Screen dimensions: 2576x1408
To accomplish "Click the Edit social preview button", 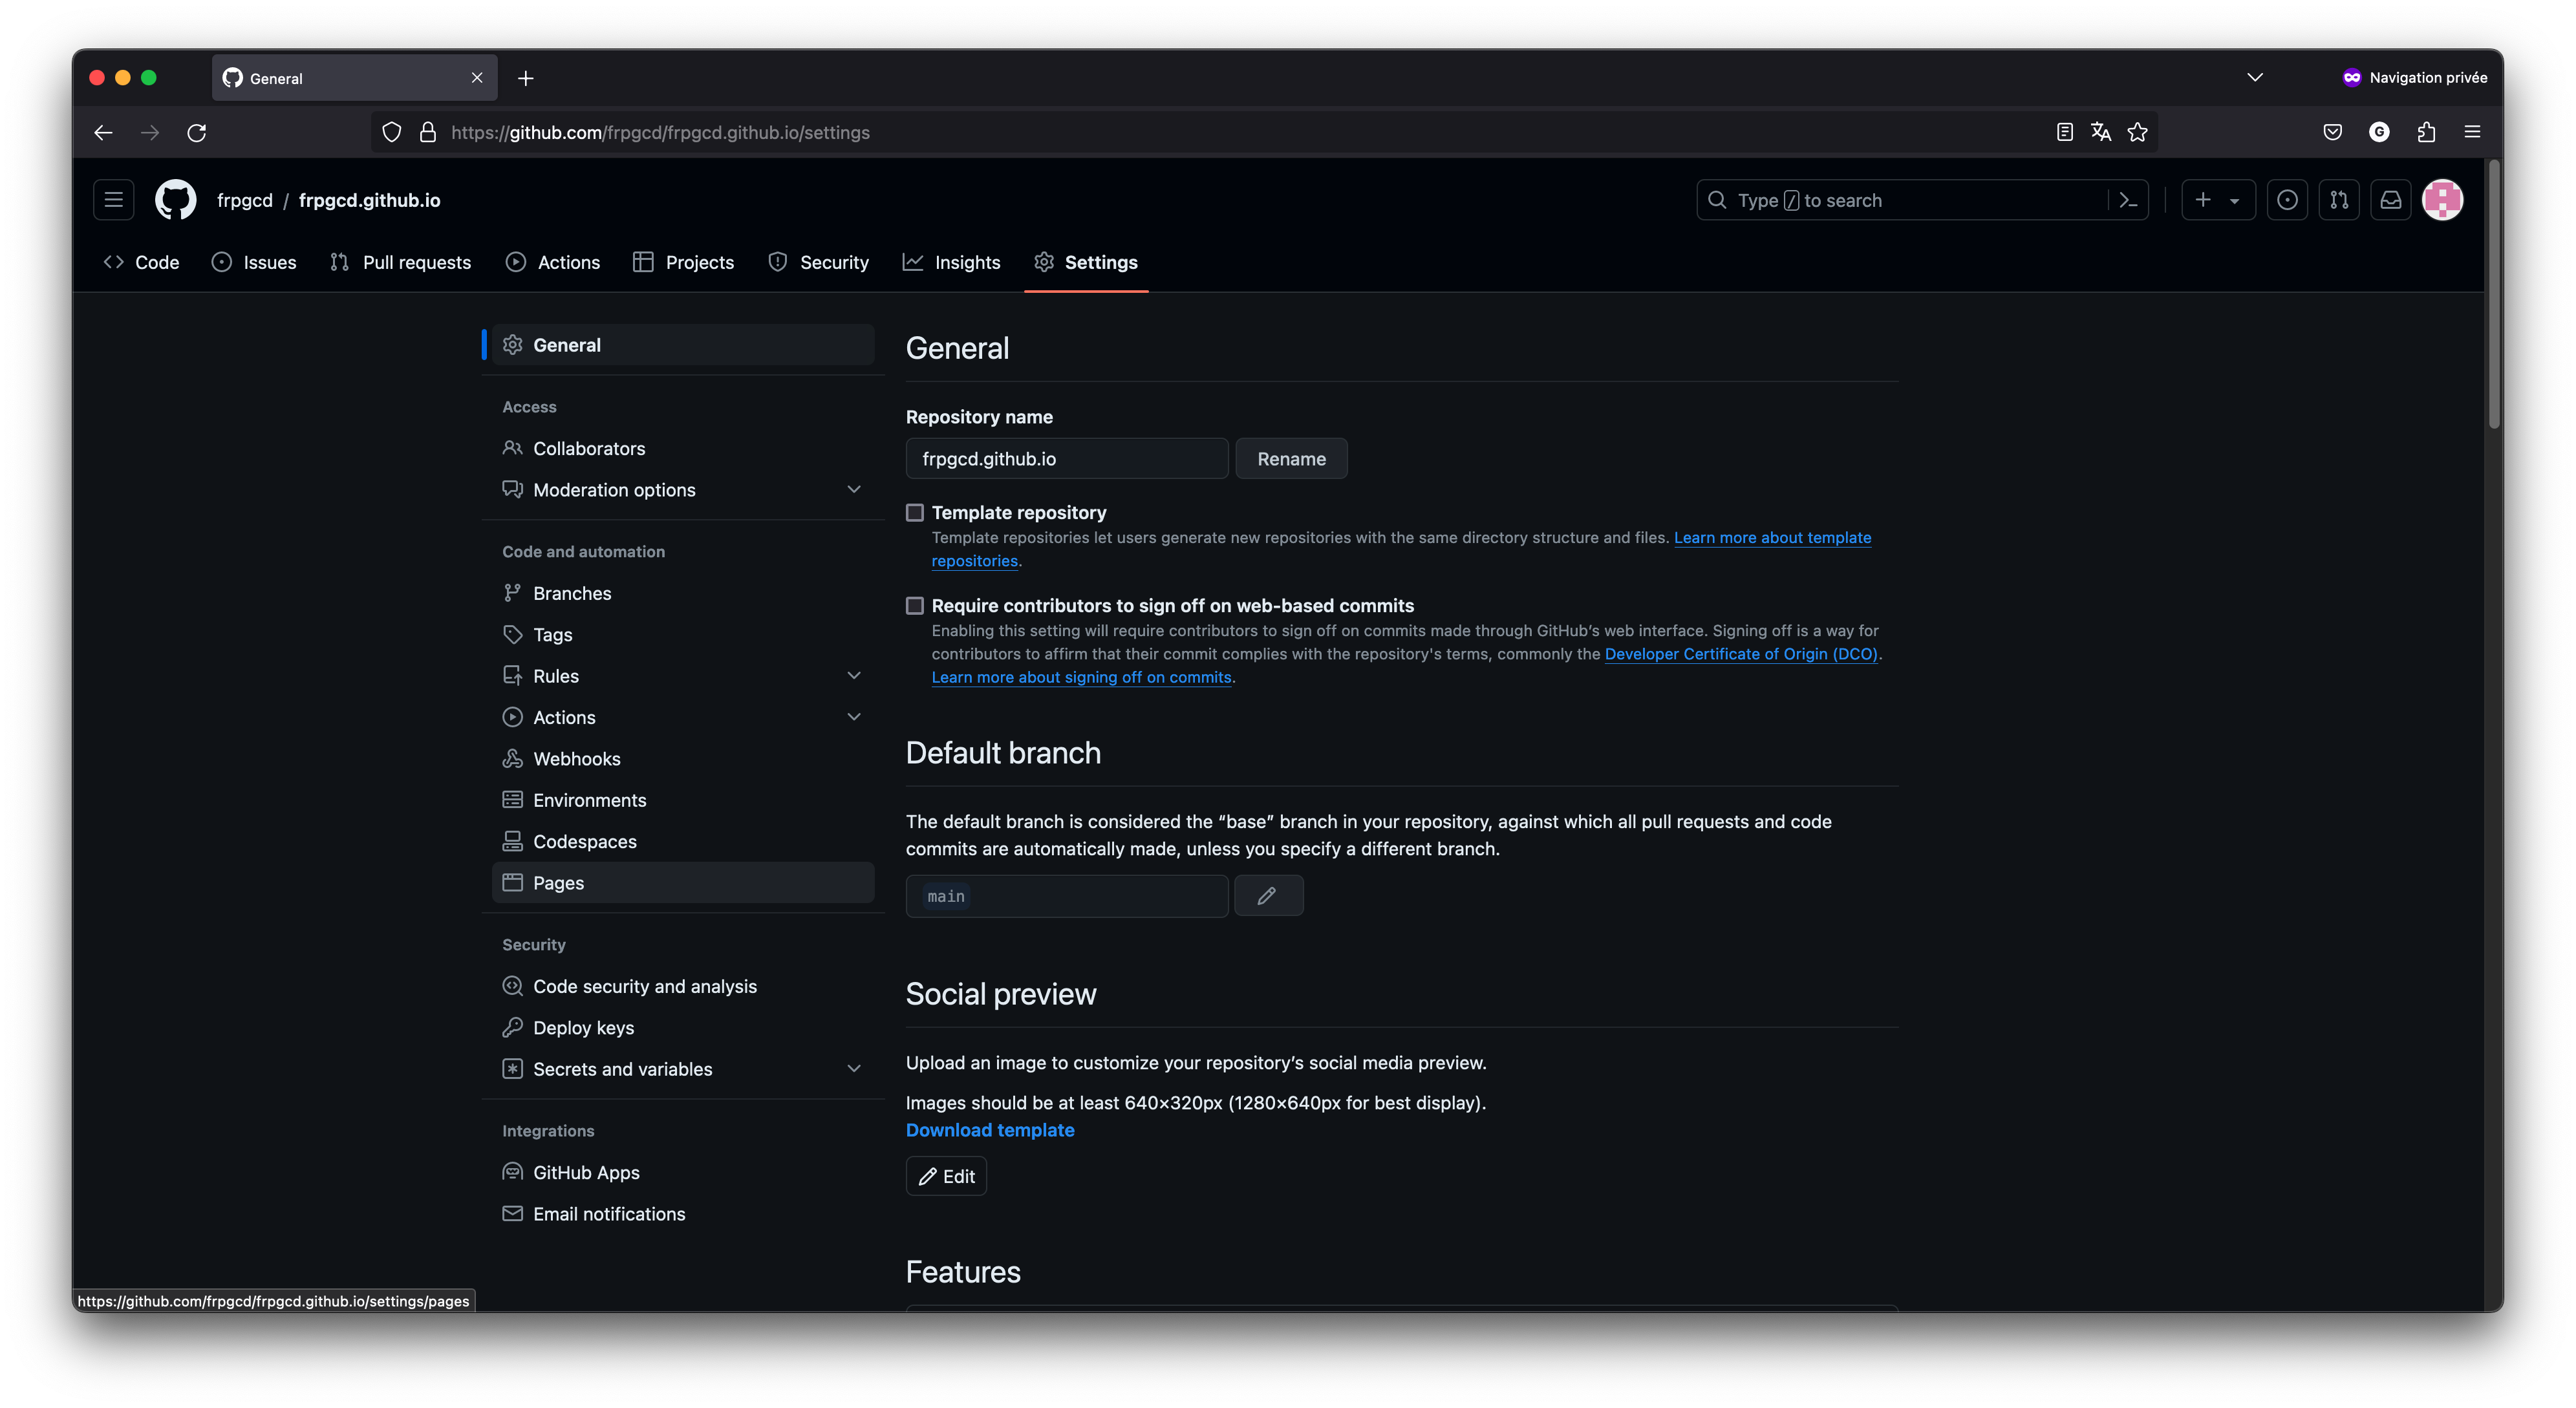I will click(946, 1177).
